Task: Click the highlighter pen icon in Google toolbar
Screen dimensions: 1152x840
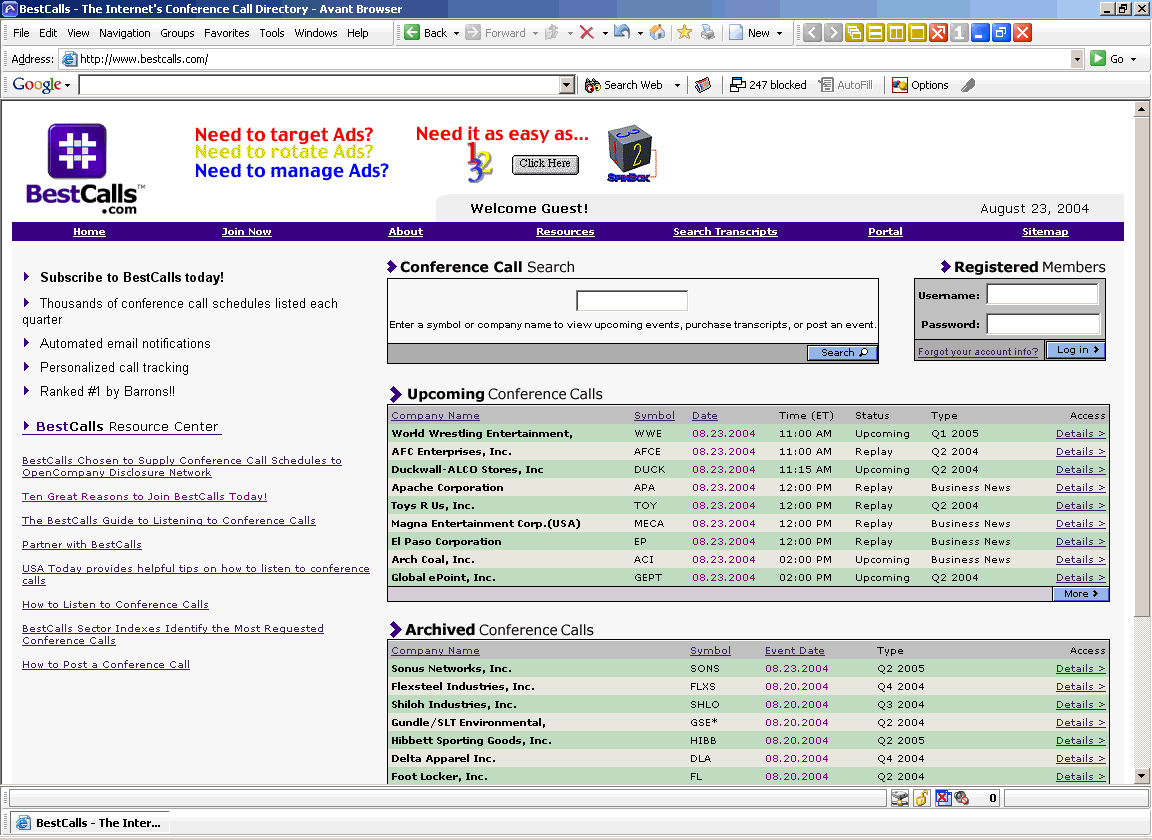Action: (x=968, y=85)
